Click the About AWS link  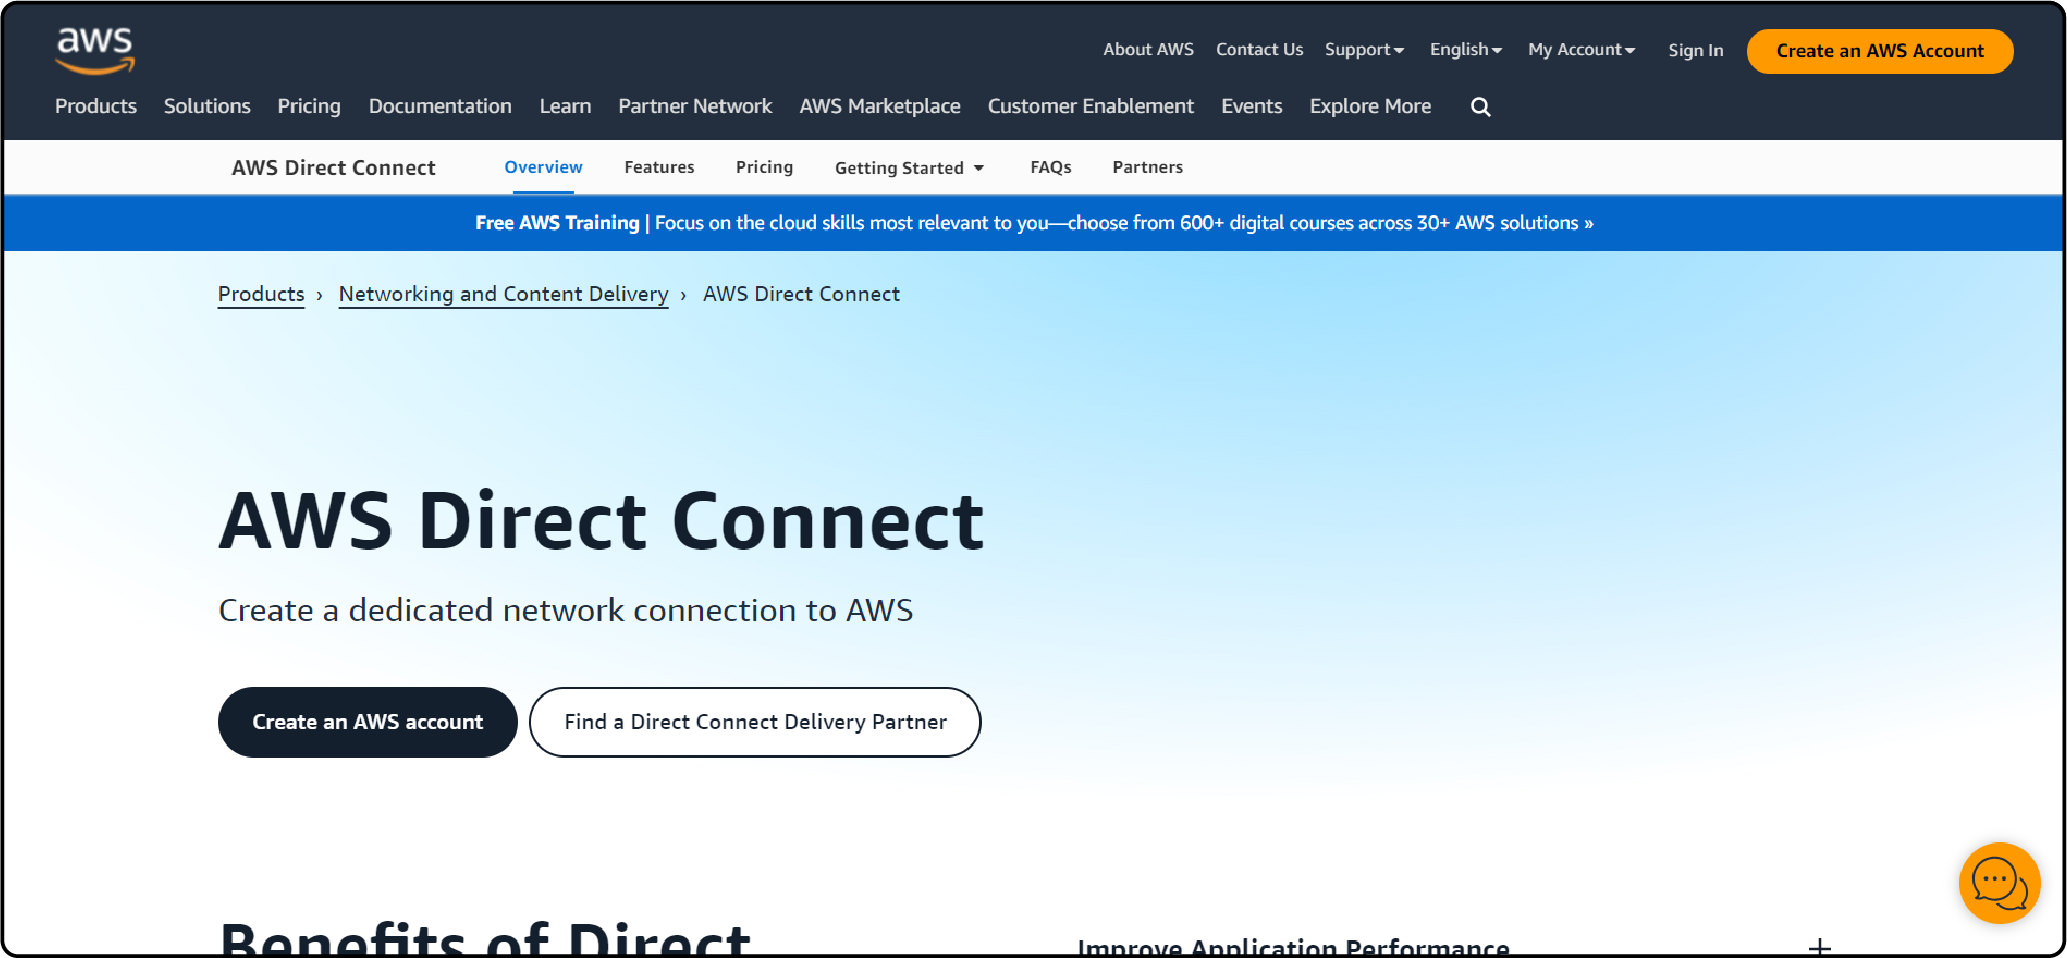[x=1148, y=49]
